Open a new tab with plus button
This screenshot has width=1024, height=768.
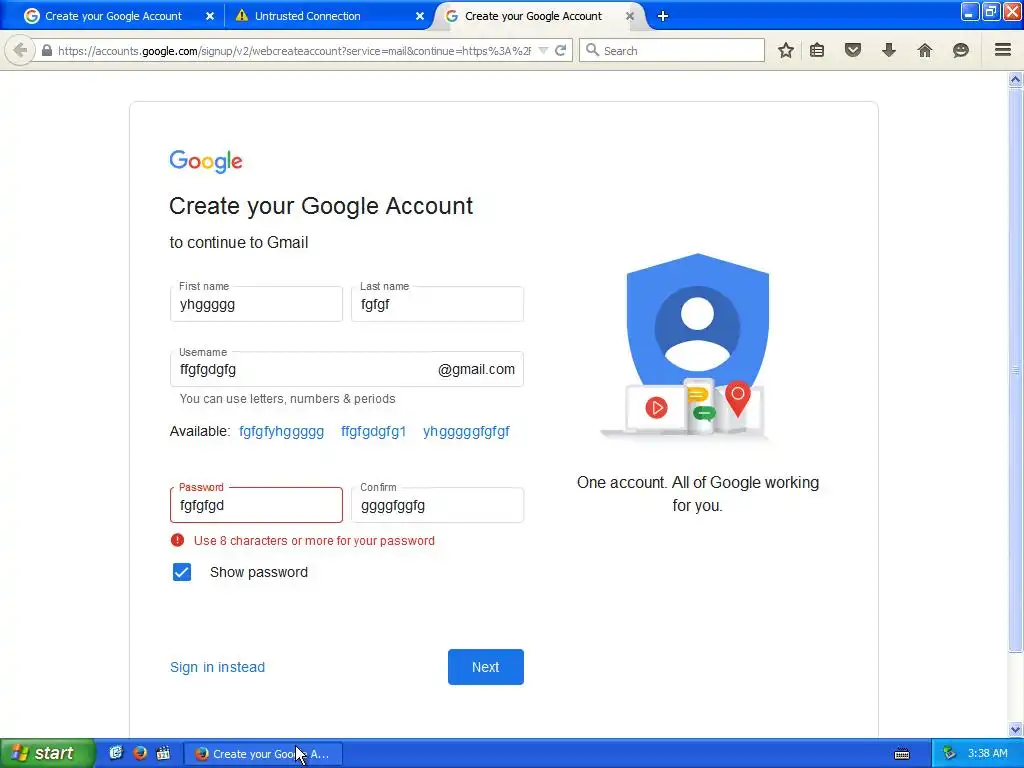(x=662, y=16)
